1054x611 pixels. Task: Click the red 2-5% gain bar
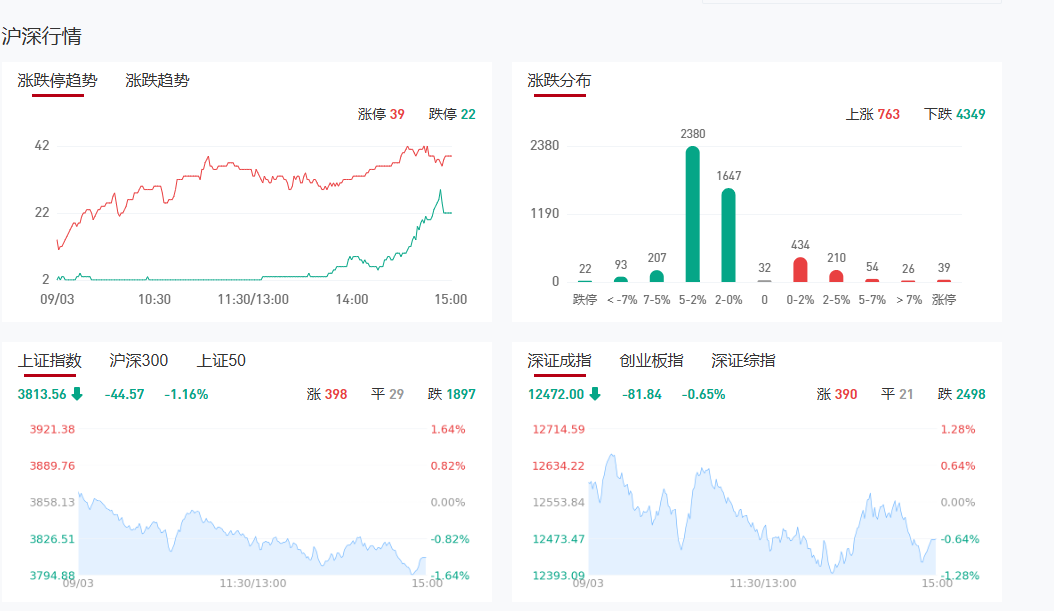tap(836, 276)
